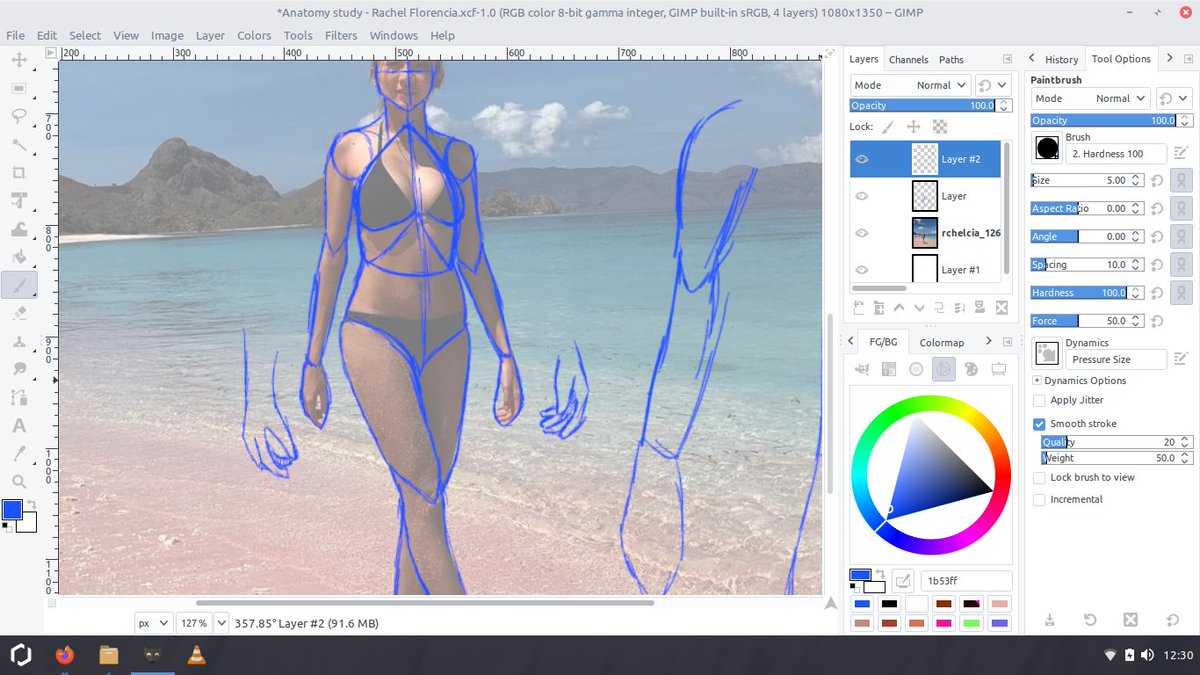This screenshot has height=675, width=1200.
Task: Create a new layer in the Layers panel
Action: [x=857, y=307]
